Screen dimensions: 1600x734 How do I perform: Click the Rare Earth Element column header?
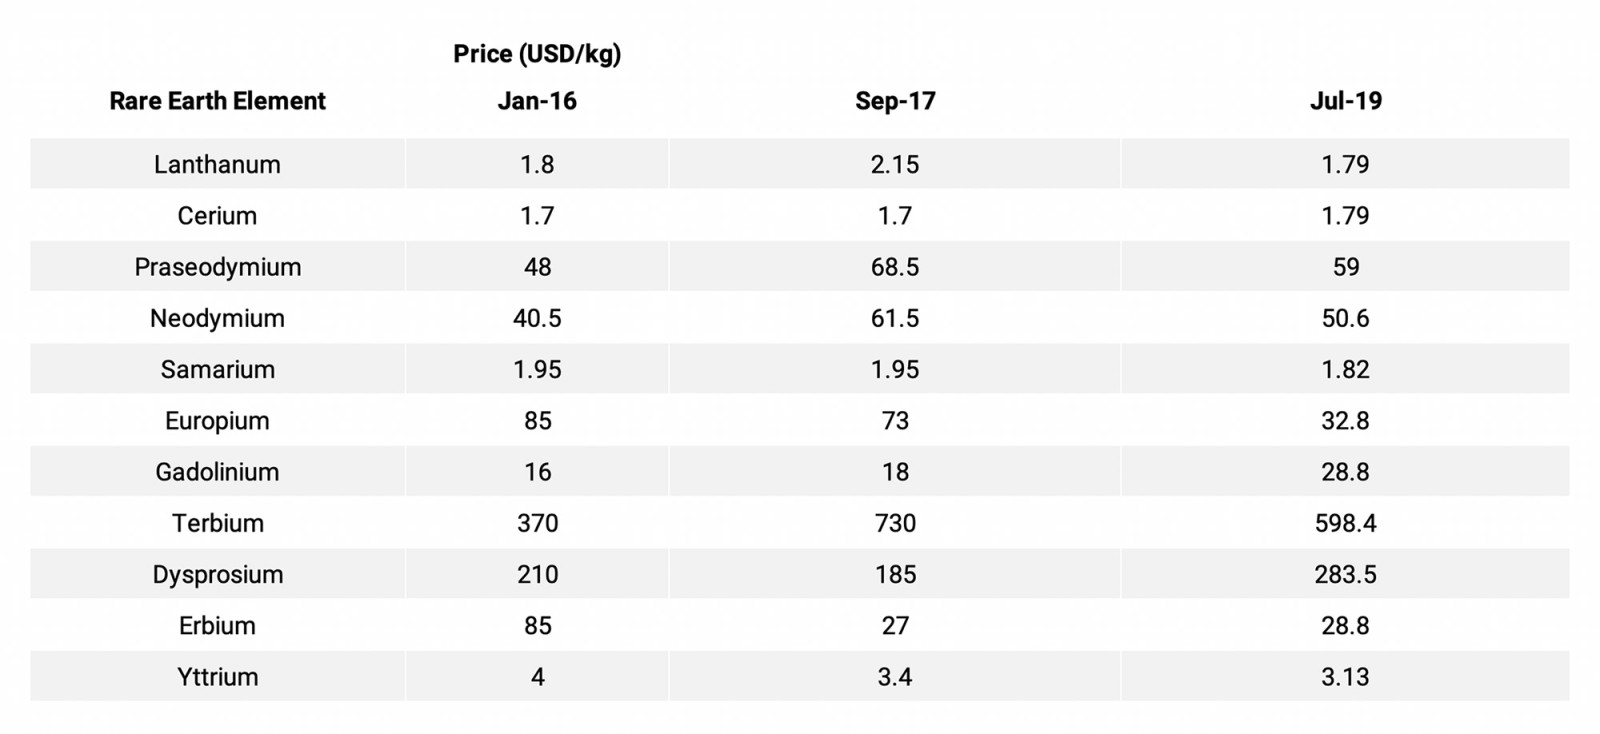(217, 101)
